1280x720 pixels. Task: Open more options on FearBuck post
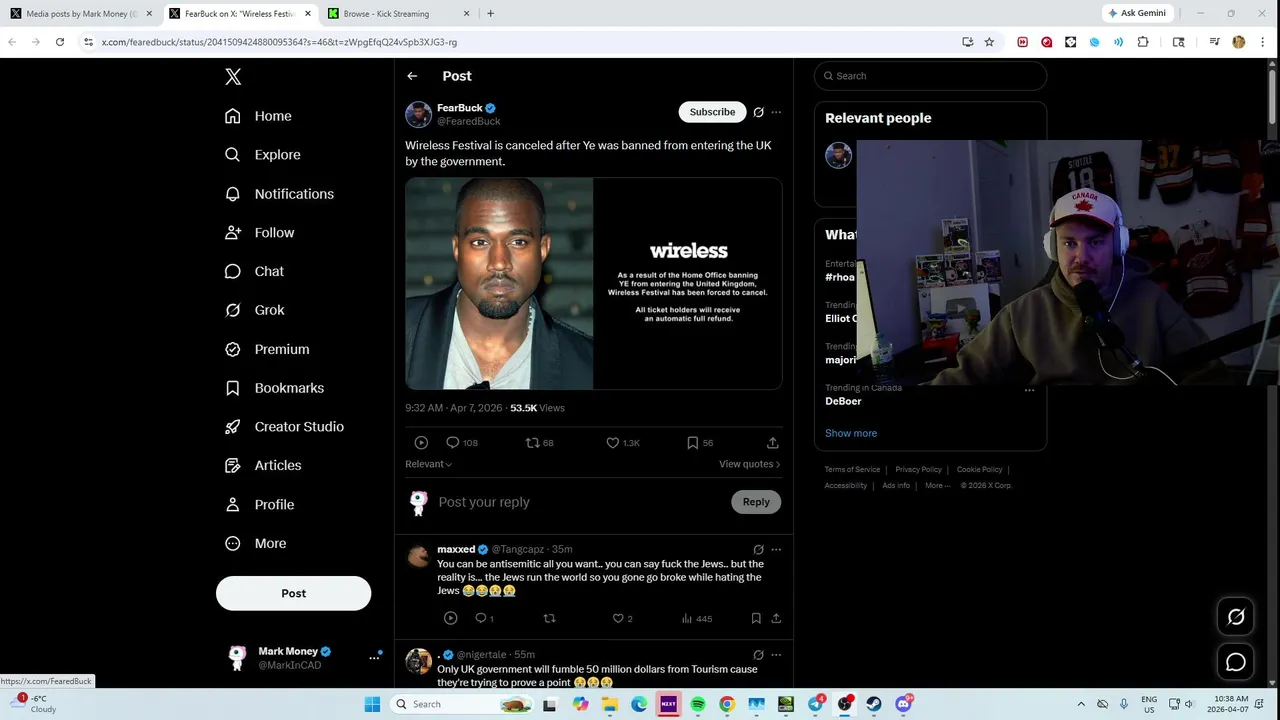click(x=776, y=112)
